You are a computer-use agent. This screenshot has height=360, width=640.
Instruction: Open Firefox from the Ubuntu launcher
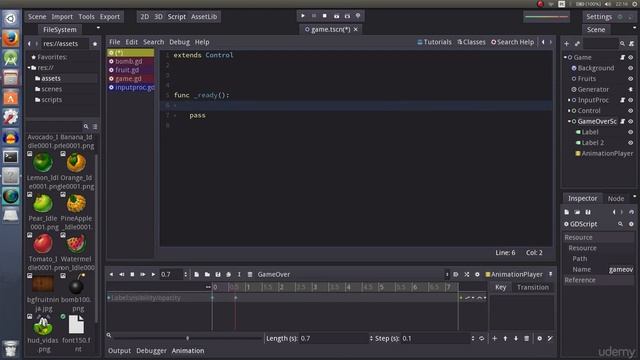[11, 39]
